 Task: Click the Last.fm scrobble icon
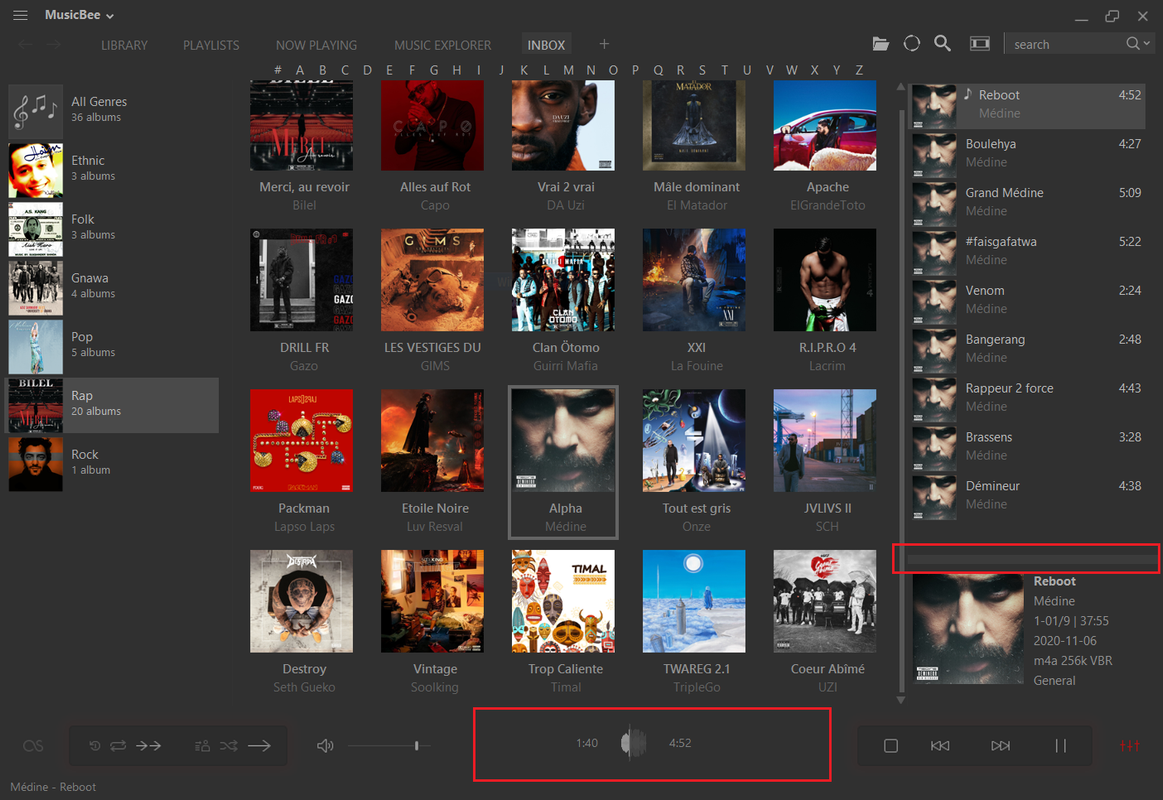point(33,746)
